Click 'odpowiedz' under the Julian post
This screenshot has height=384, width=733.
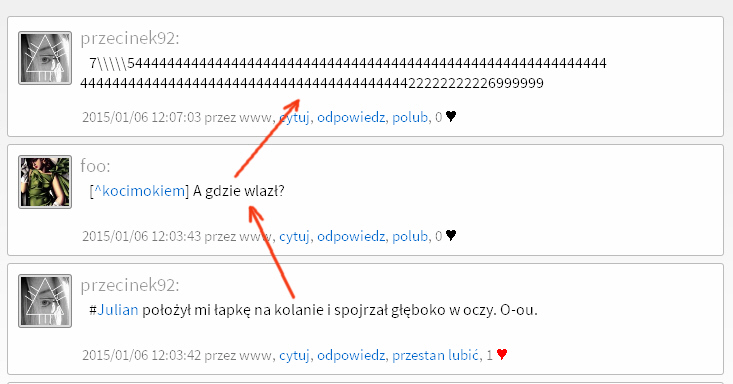point(351,355)
